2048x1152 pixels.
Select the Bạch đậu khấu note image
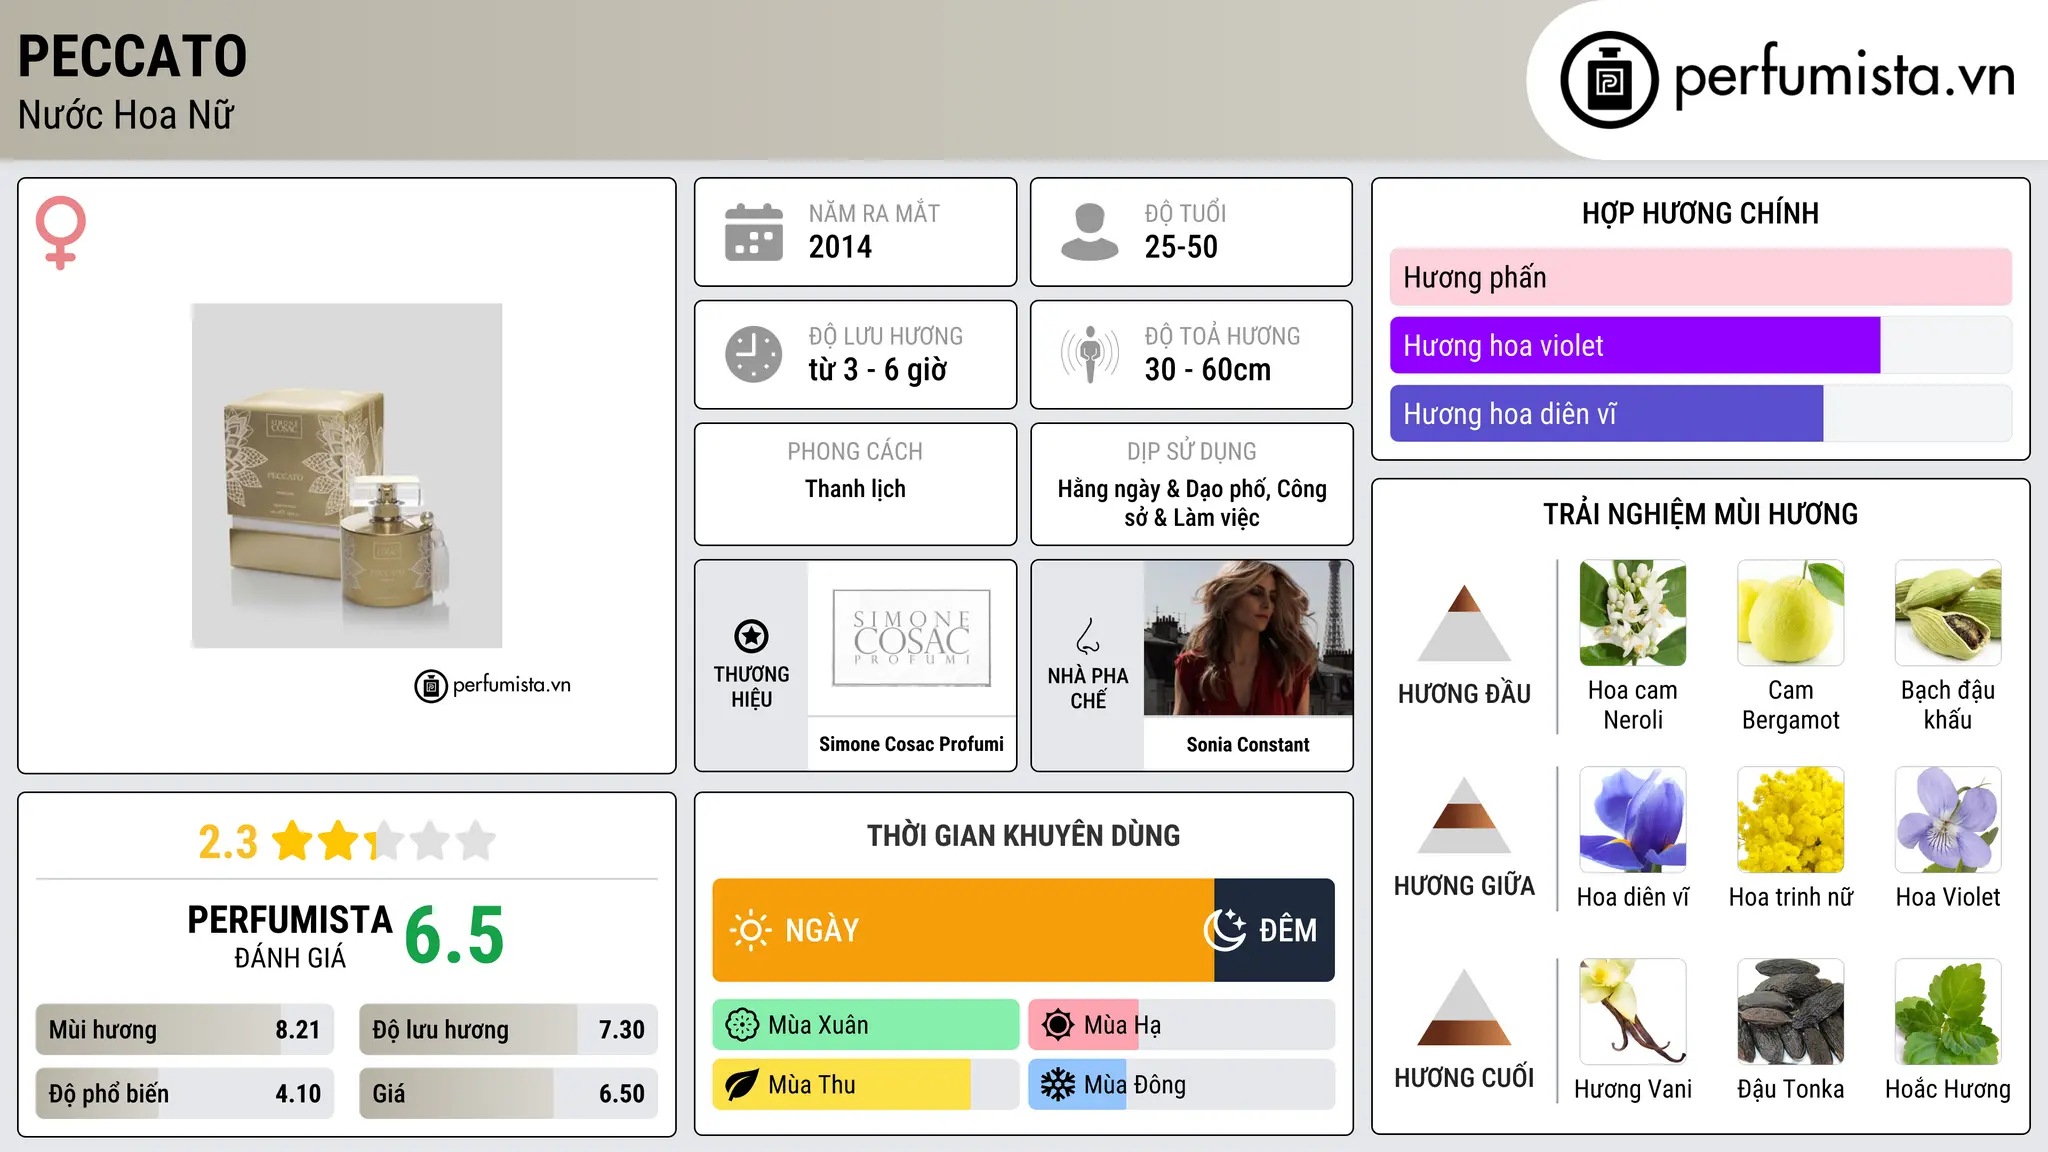pyautogui.click(x=1948, y=613)
